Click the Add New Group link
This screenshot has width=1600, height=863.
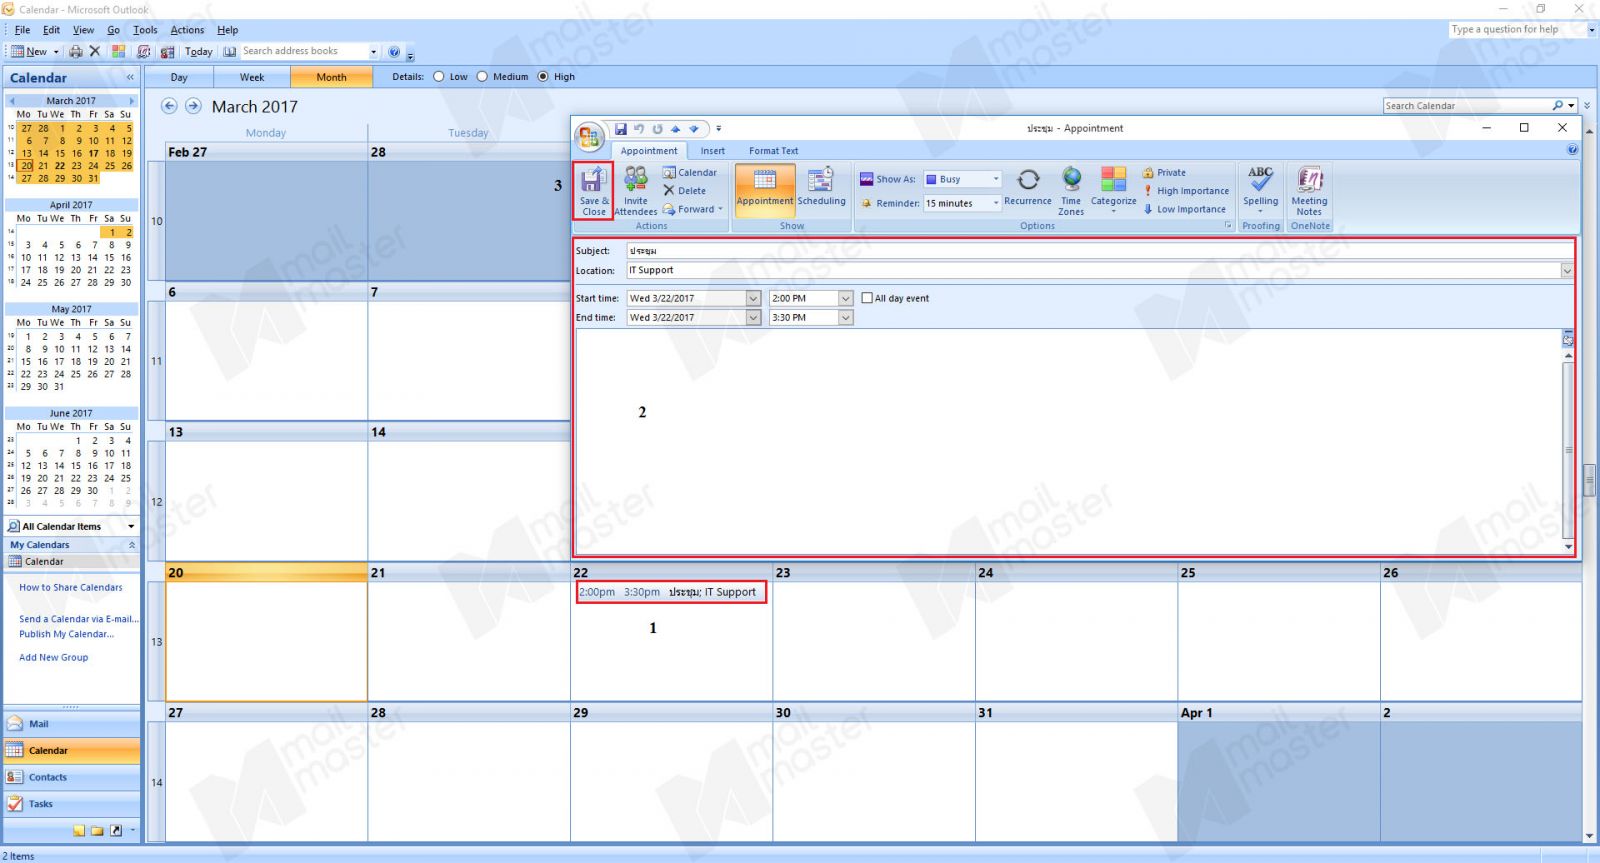[x=54, y=658]
